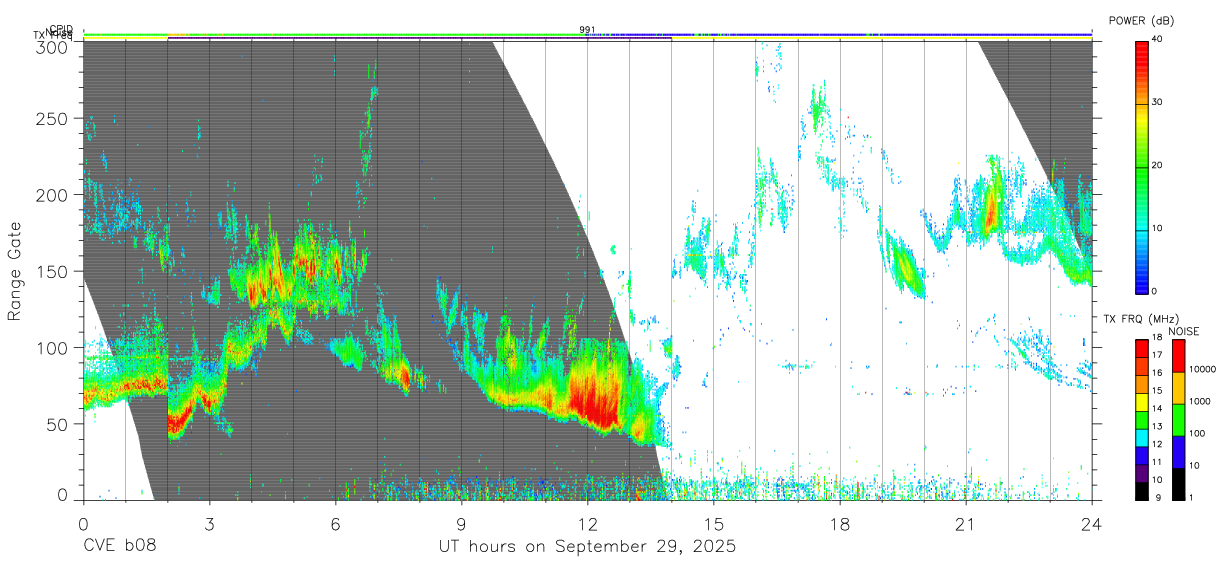Image resolution: width=1228 pixels, height=567 pixels.
Task: Click the 9 label on TX FRQ scale
Action: (x=1156, y=498)
